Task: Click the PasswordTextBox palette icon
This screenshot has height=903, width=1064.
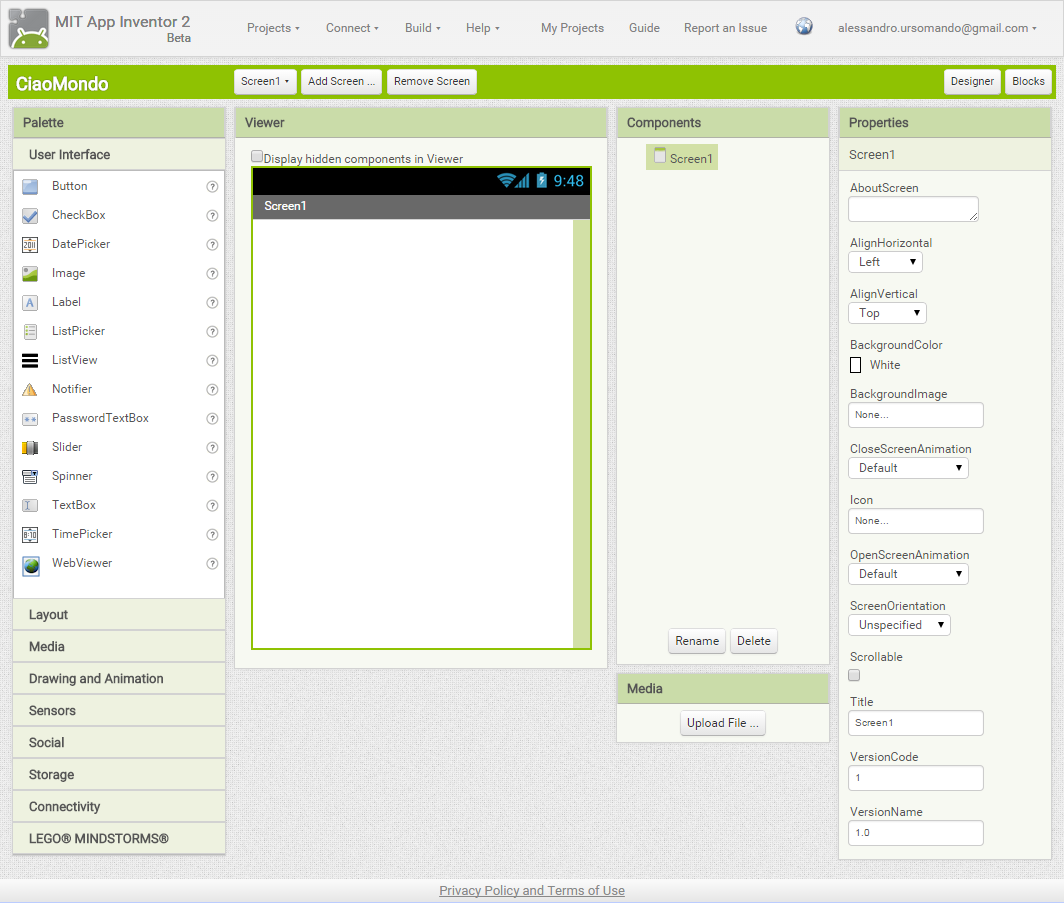Action: (x=30, y=419)
